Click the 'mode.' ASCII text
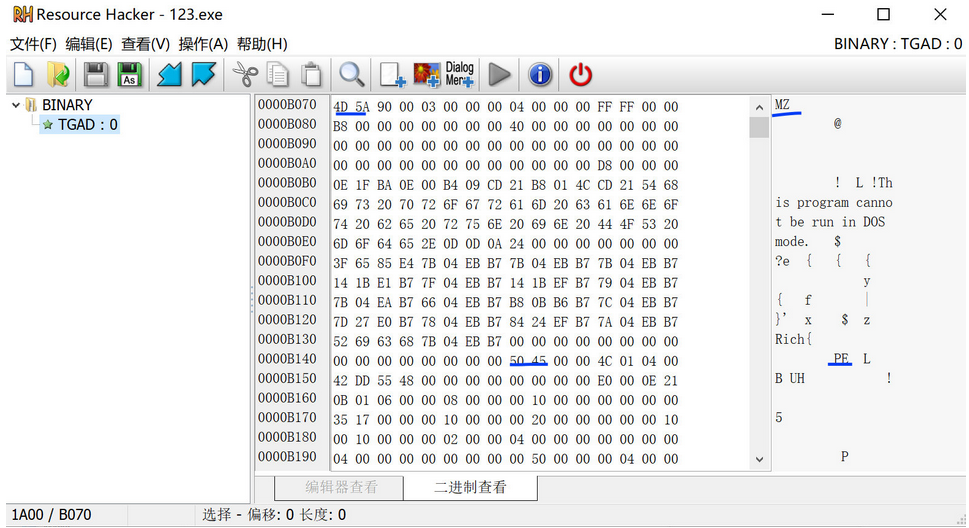This screenshot has width=969, height=528. [x=792, y=241]
